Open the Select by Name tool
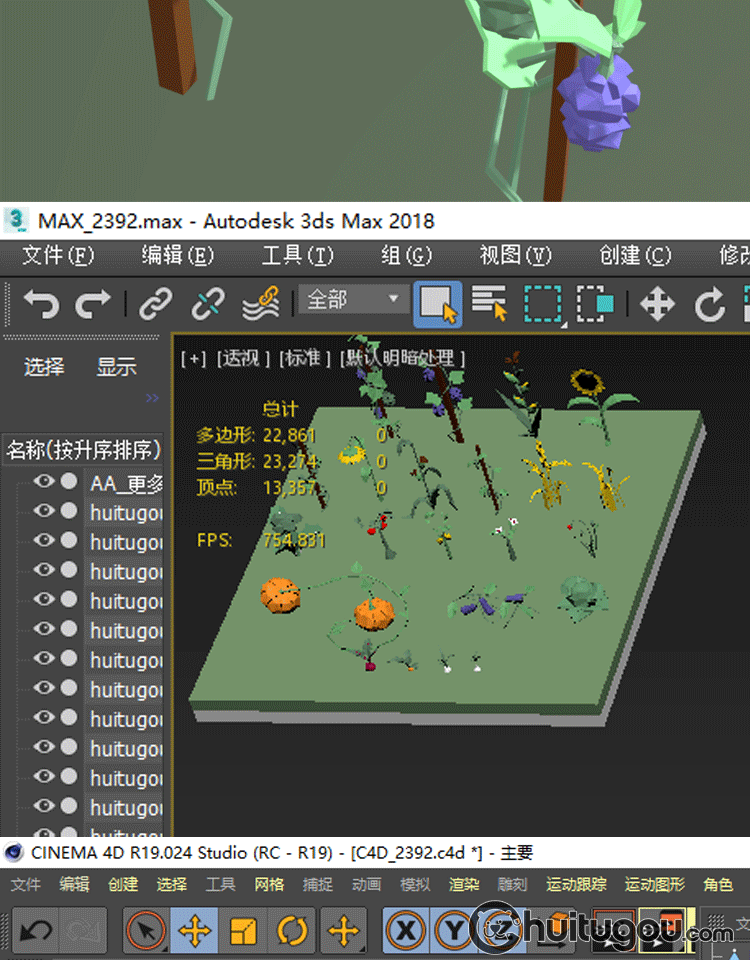The width and height of the screenshot is (750, 960). [489, 303]
